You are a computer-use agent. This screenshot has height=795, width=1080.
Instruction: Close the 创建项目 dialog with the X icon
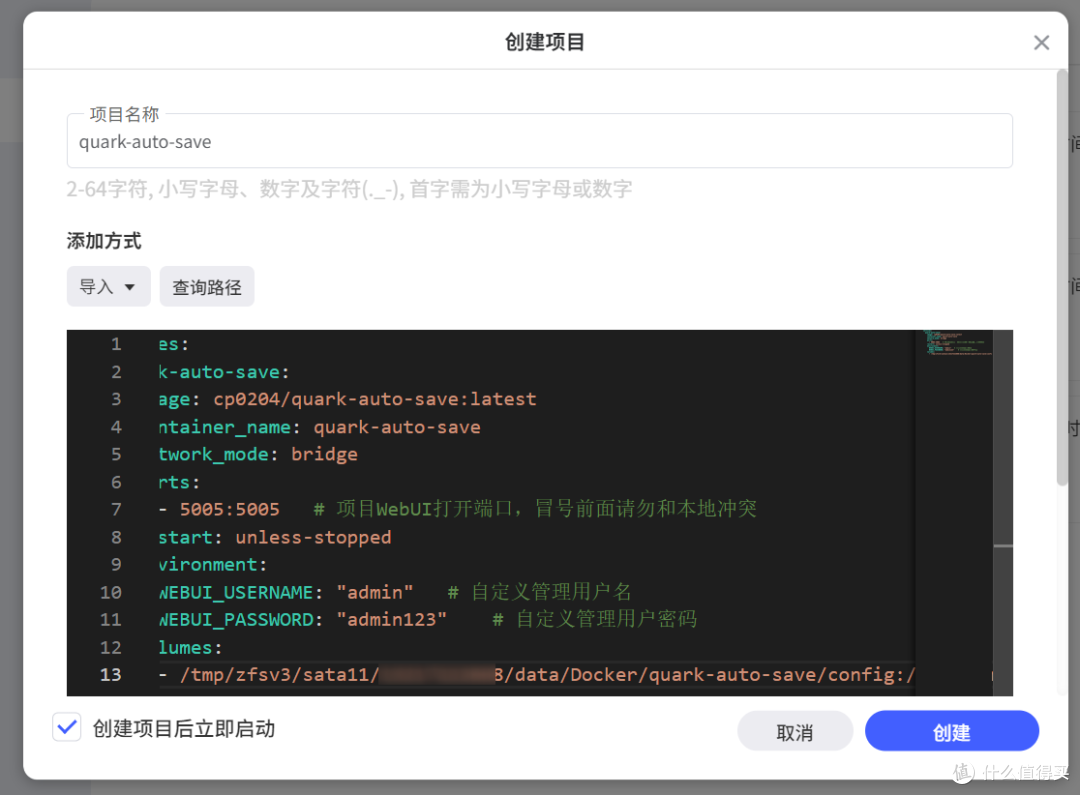(1041, 43)
